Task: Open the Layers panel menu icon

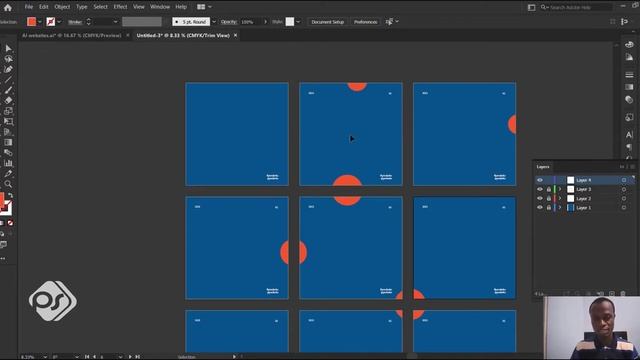Action: point(633,167)
